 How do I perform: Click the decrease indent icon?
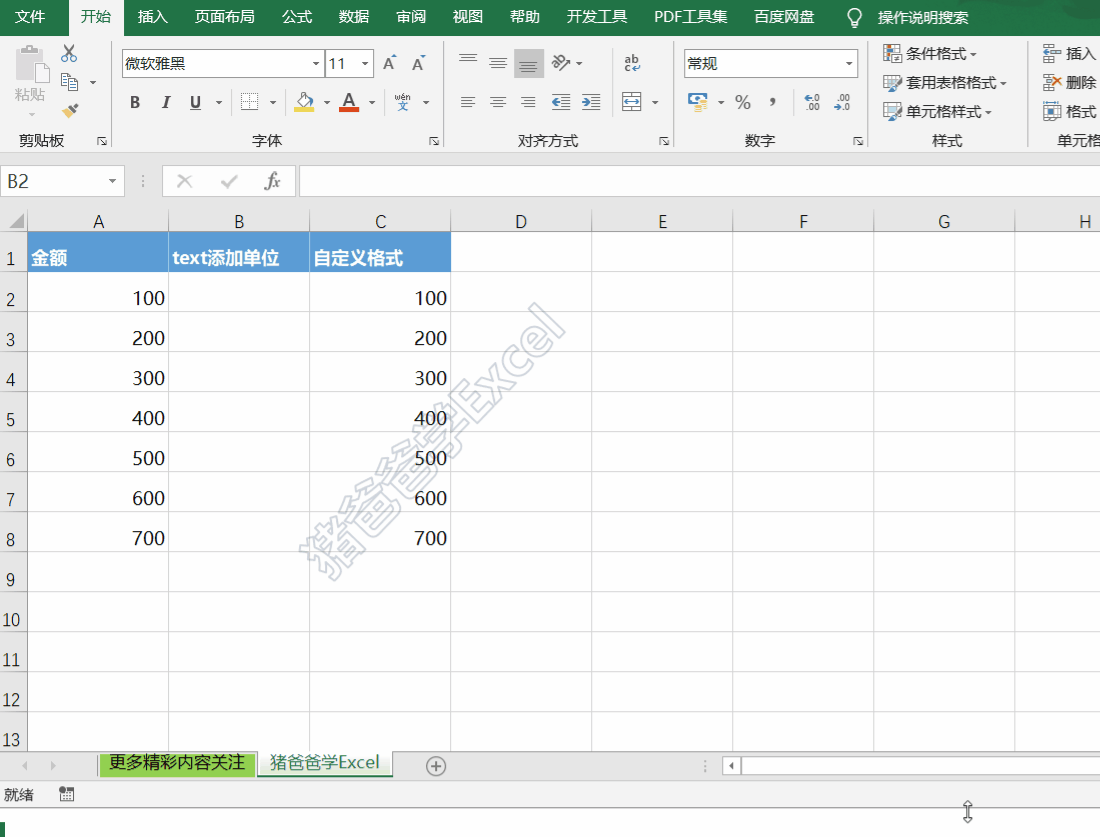point(561,102)
